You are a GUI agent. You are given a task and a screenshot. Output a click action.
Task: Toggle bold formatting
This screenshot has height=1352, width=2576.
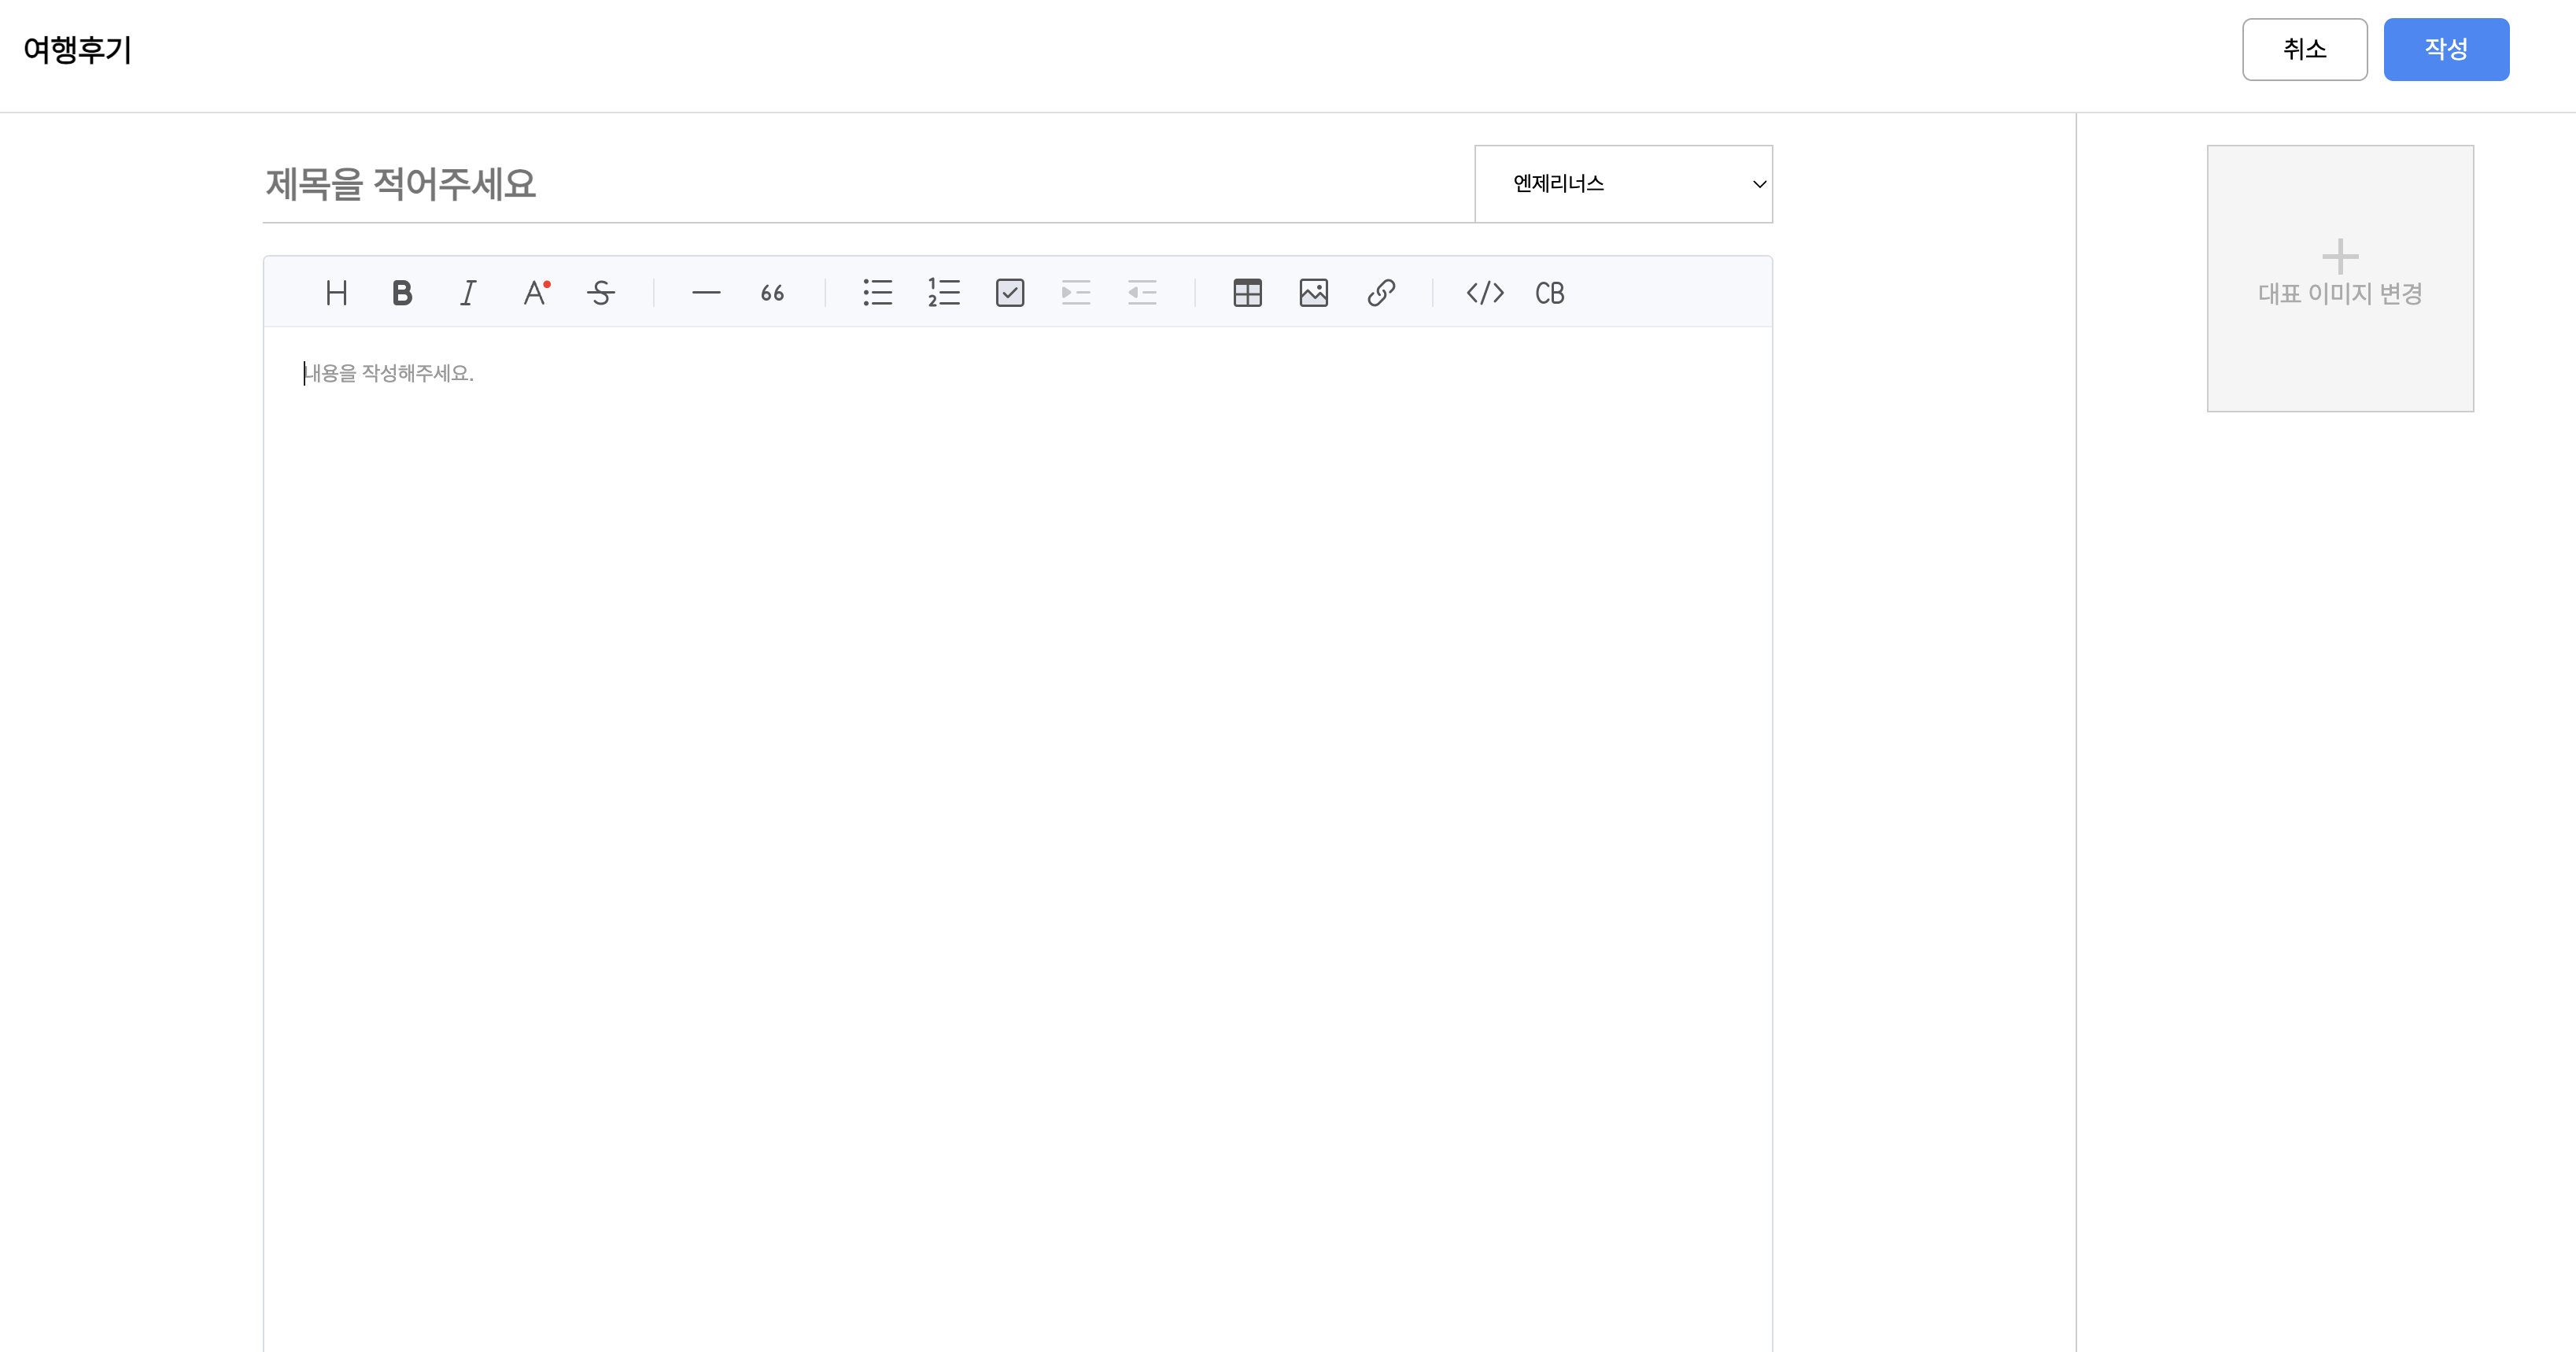(x=402, y=293)
